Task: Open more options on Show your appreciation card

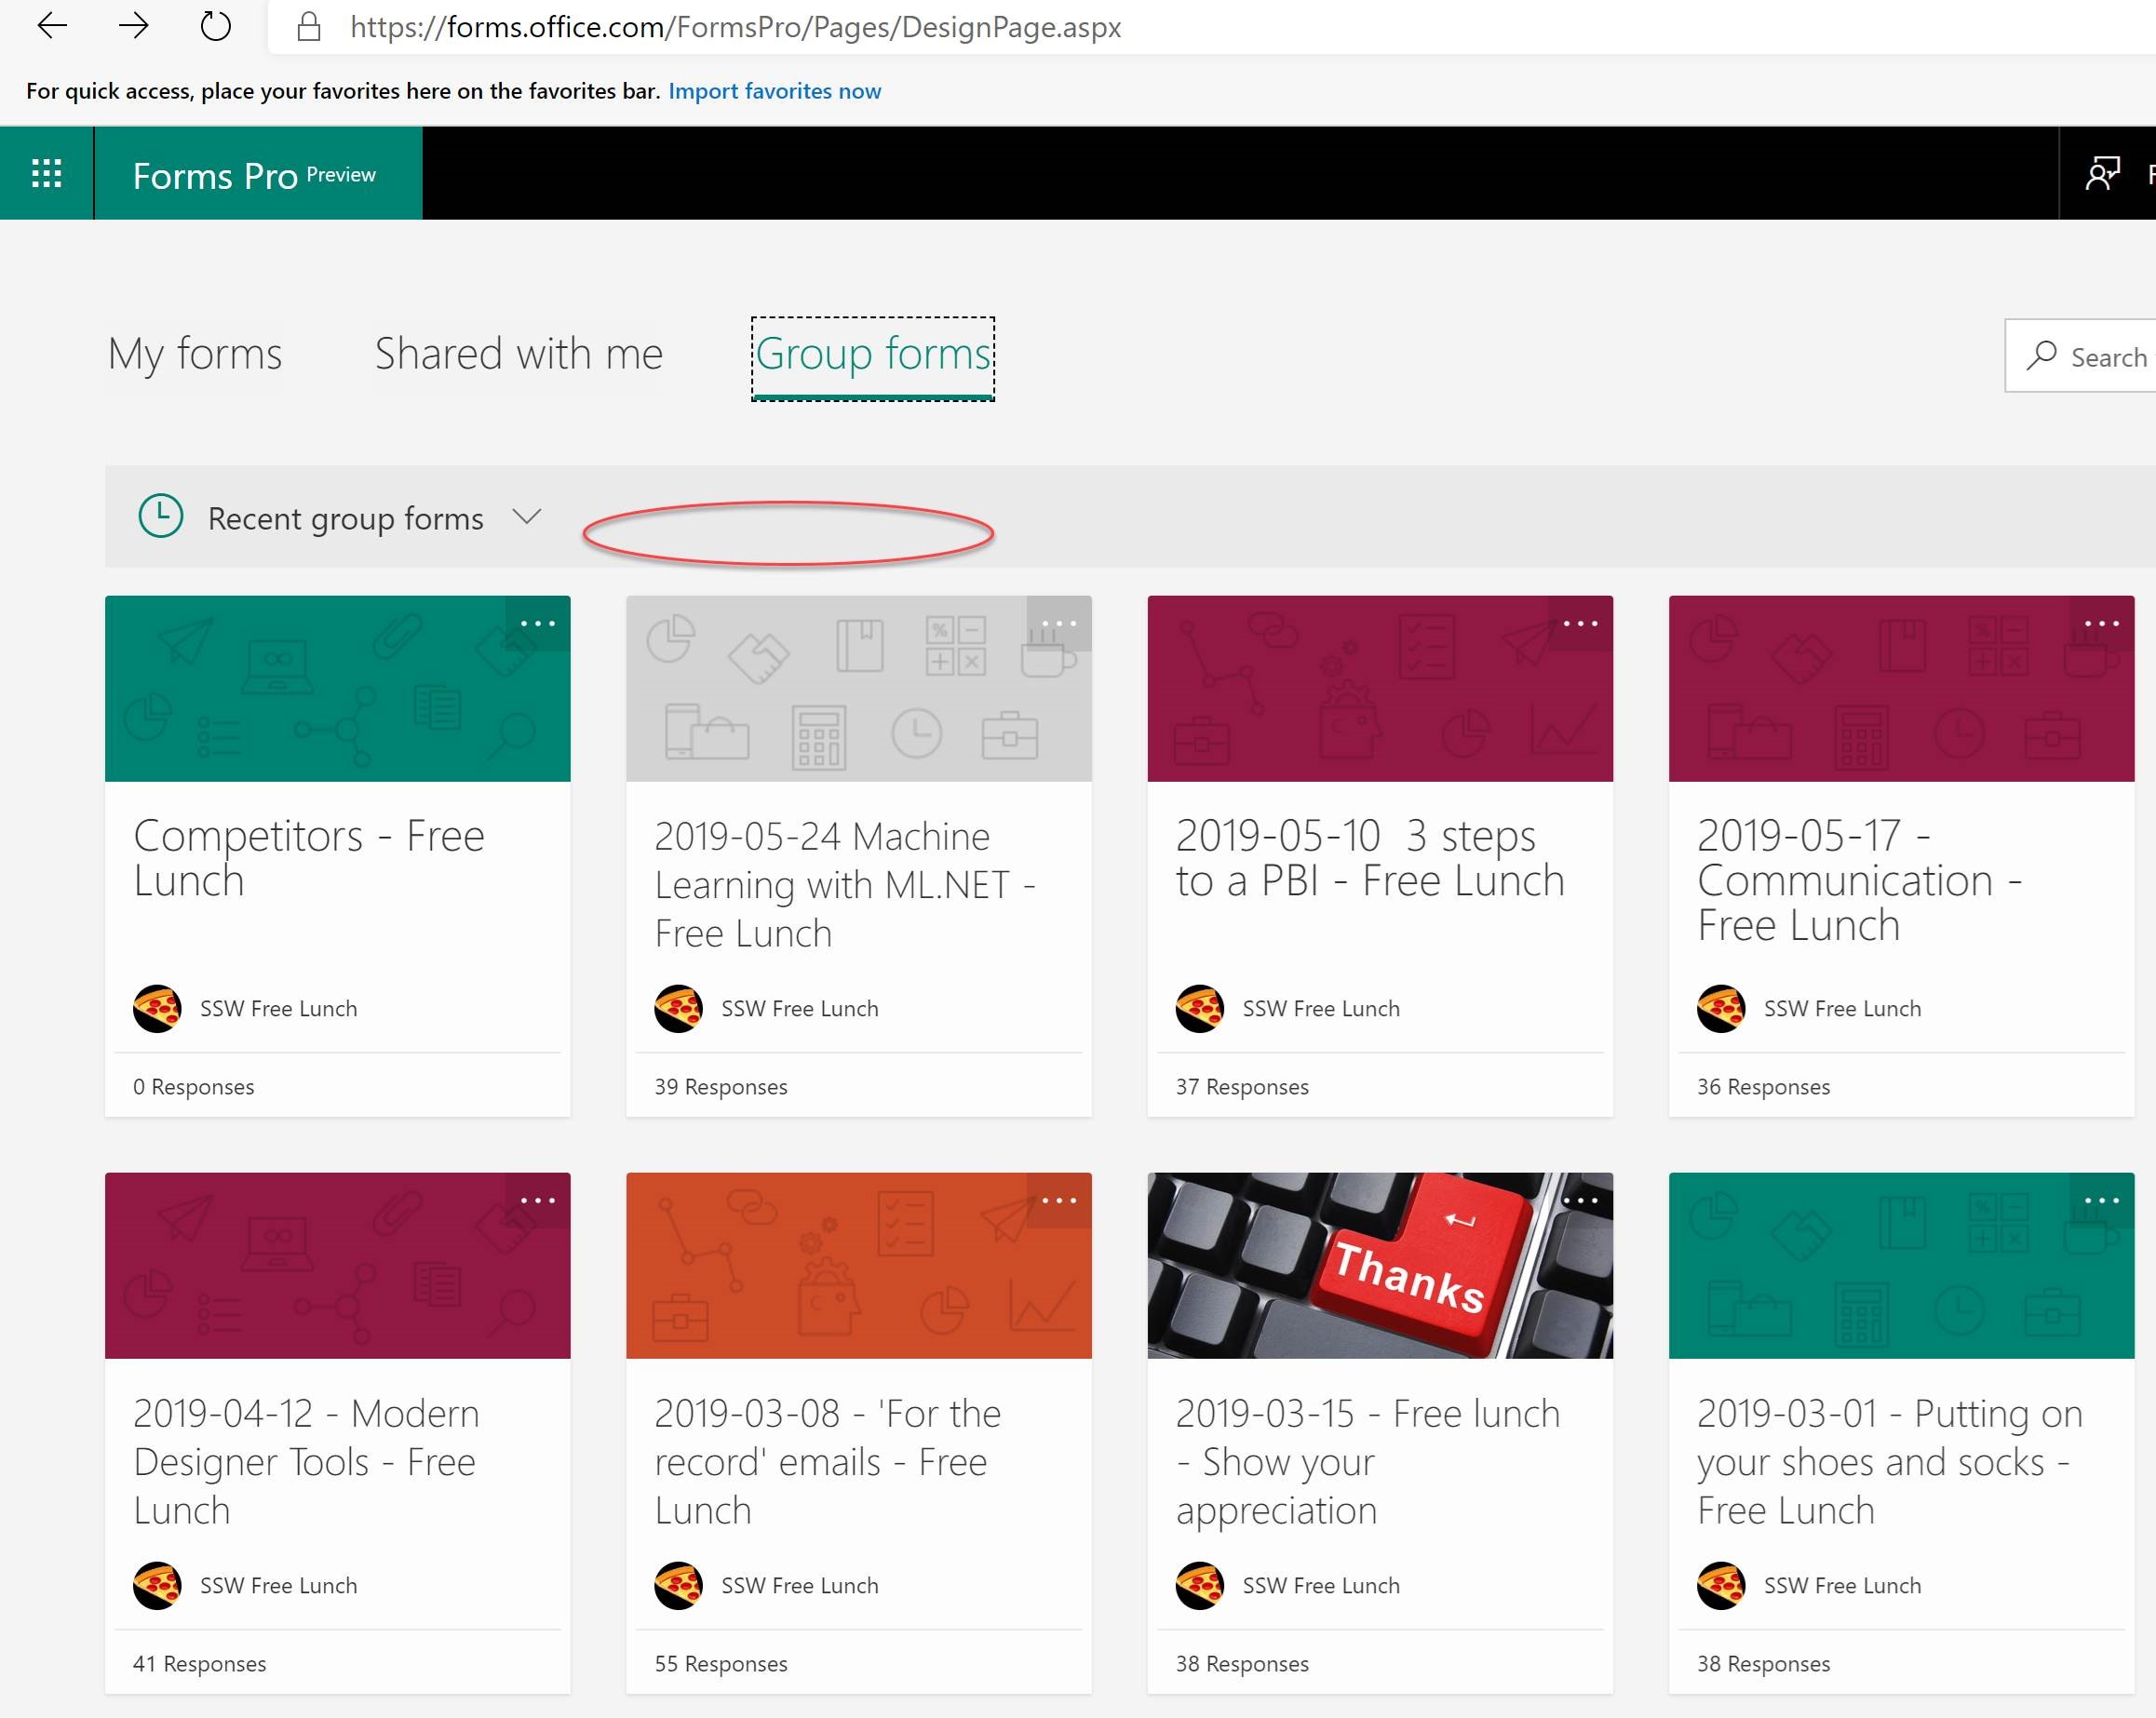Action: tap(1580, 1200)
